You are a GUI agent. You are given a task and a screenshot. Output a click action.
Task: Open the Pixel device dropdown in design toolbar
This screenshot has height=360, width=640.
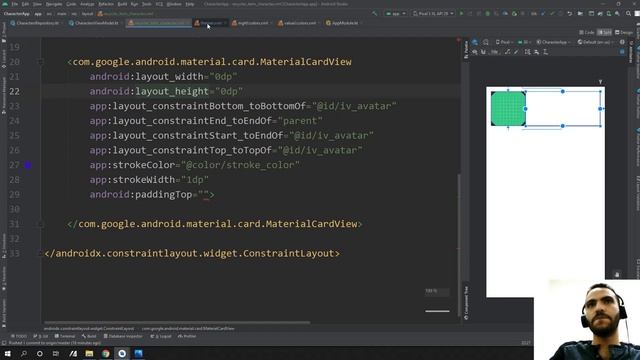pyautogui.click(x=504, y=42)
